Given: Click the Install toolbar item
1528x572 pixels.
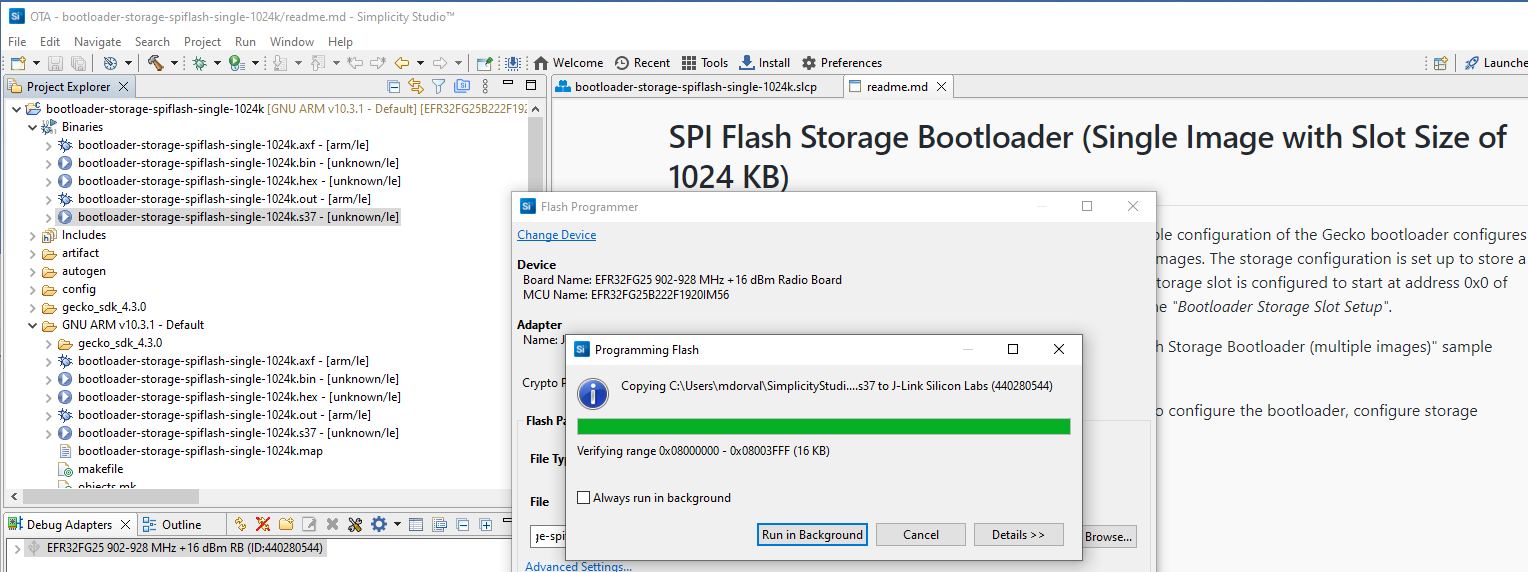Looking at the screenshot, I should click(x=764, y=63).
